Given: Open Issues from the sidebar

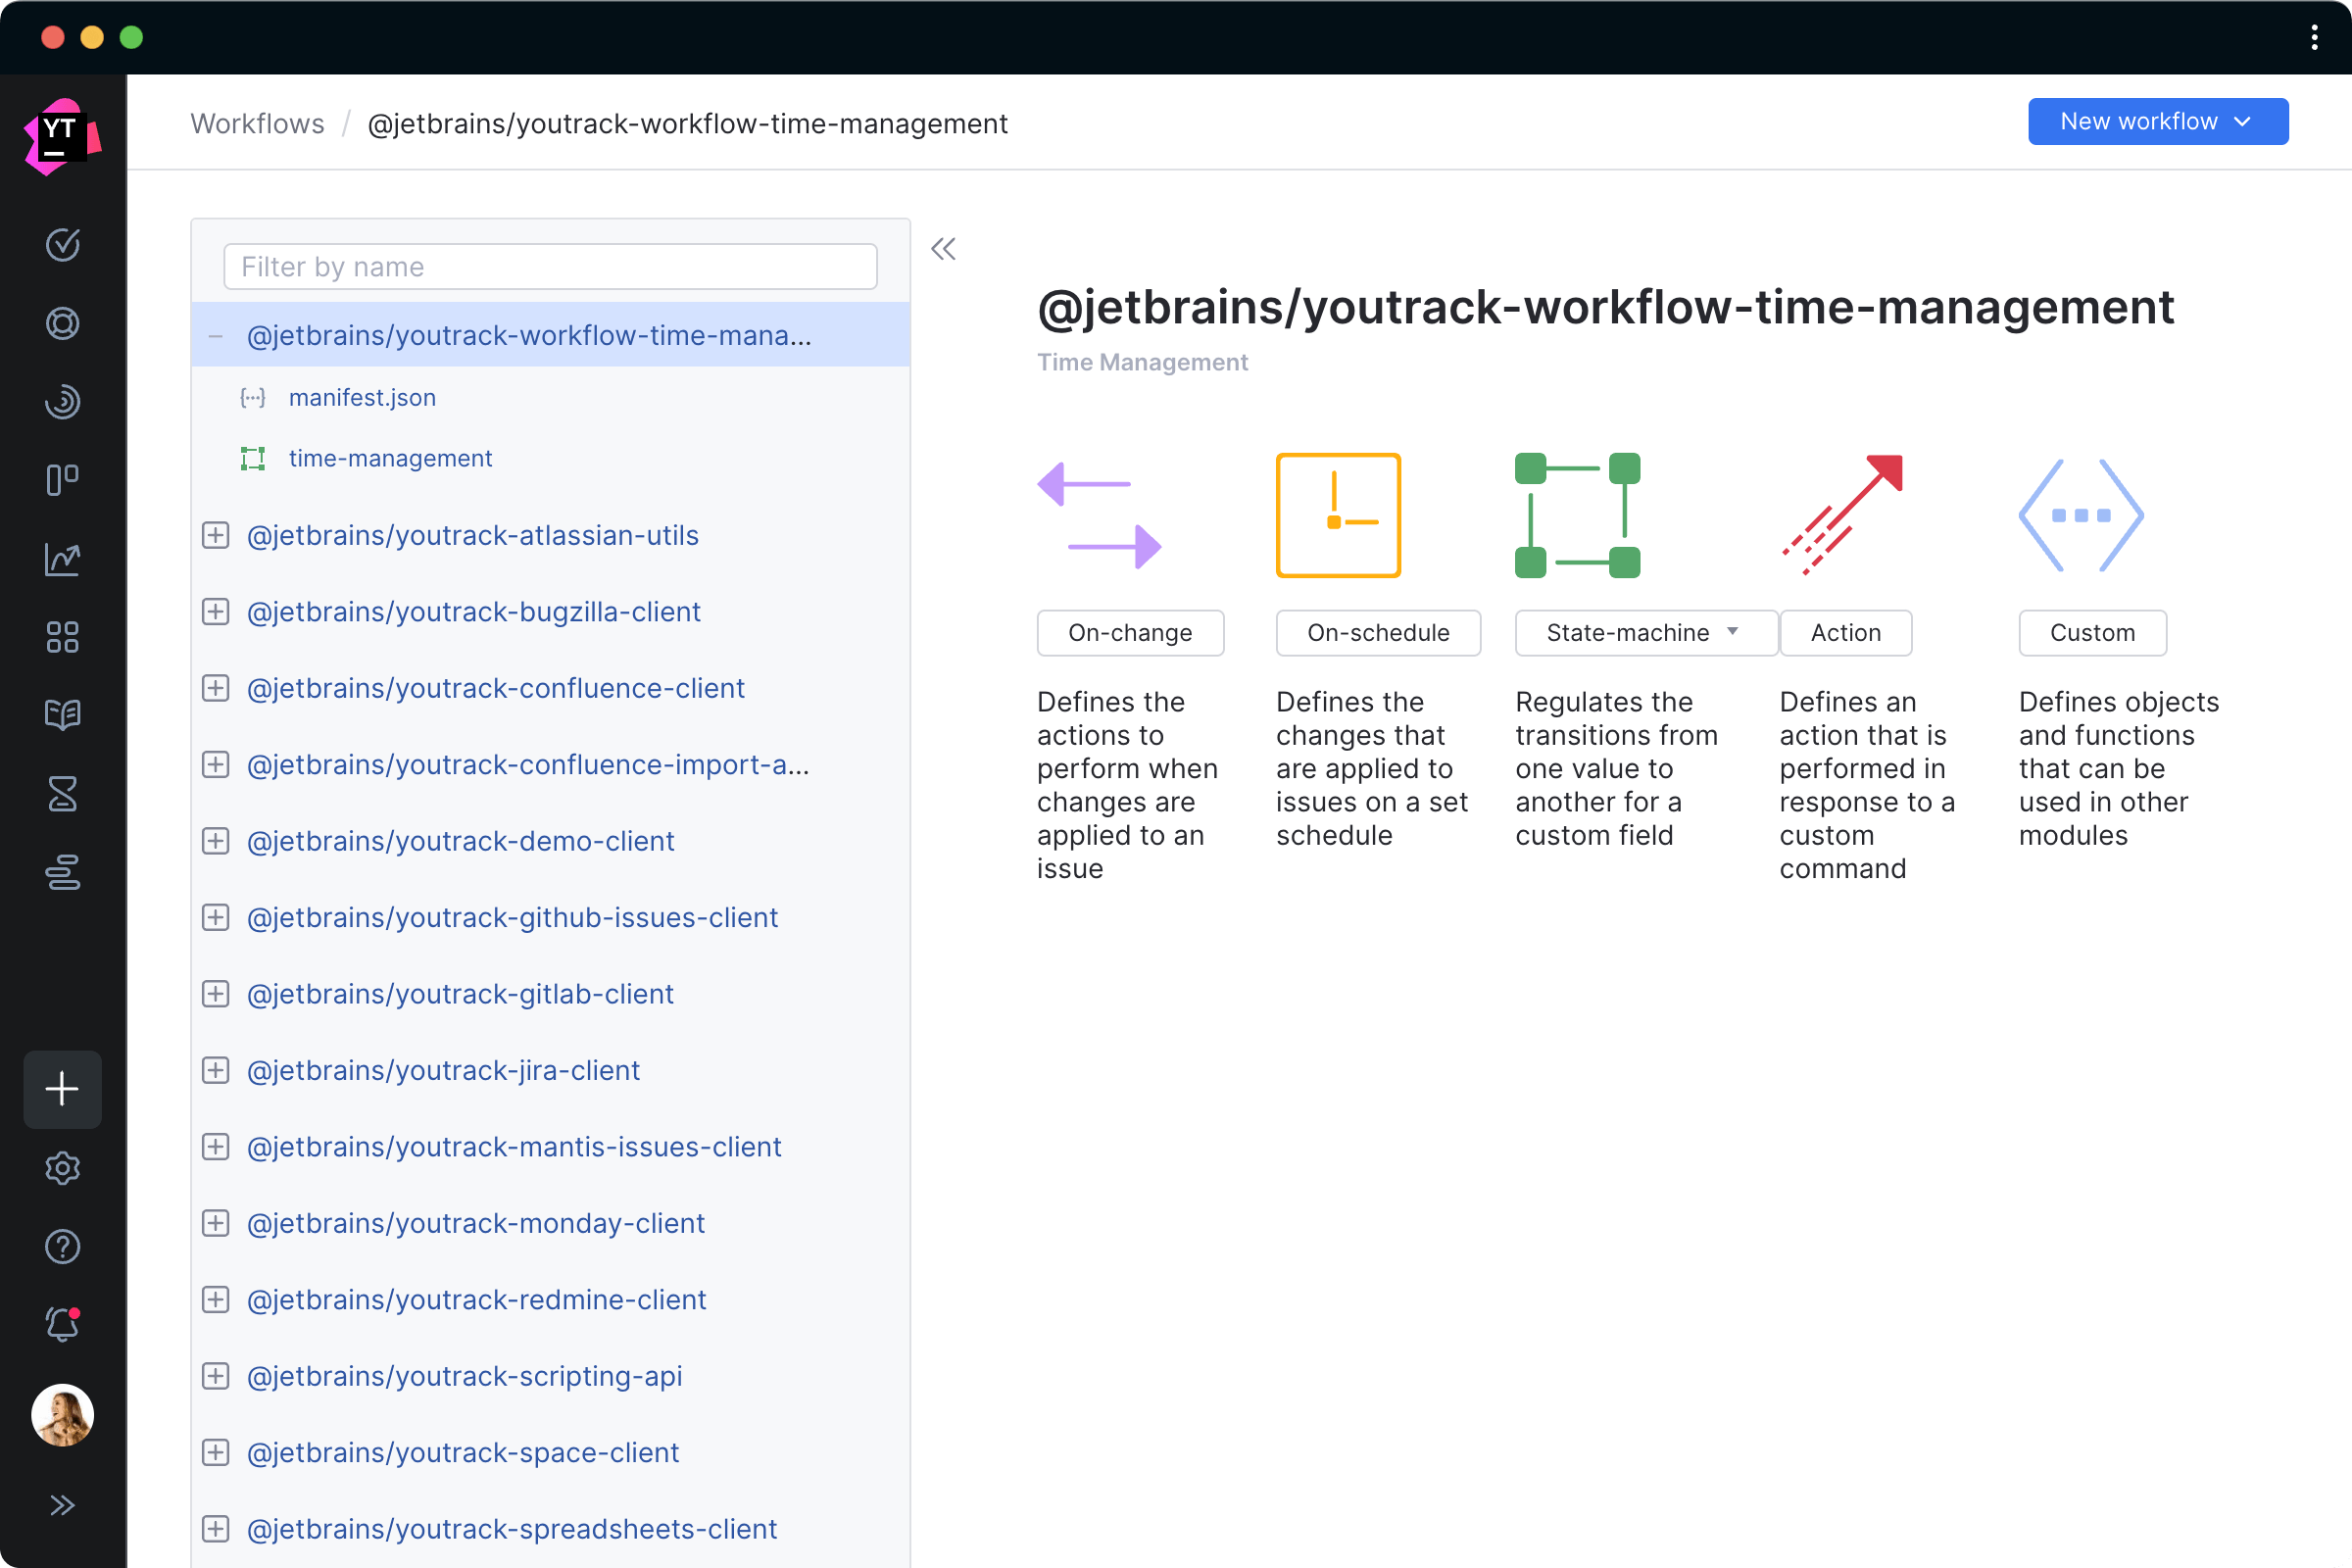Looking at the screenshot, I should 62,245.
